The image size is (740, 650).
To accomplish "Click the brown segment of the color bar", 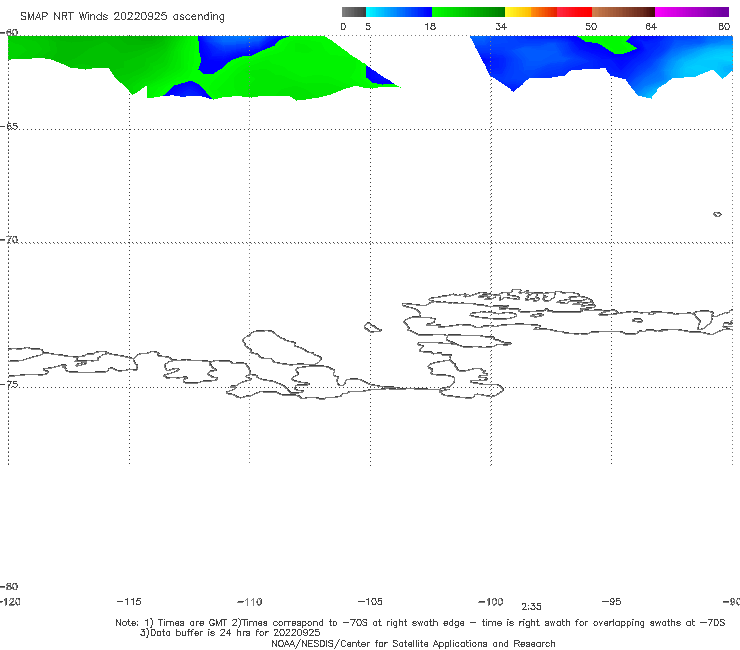I will tap(623, 12).
